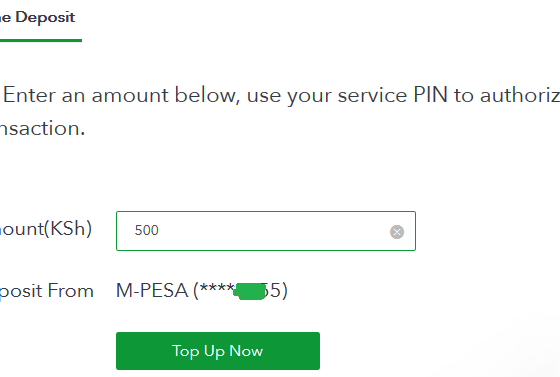Click the word "M-PESA" in the Deposit From row
The width and height of the screenshot is (560, 377).
point(152,291)
